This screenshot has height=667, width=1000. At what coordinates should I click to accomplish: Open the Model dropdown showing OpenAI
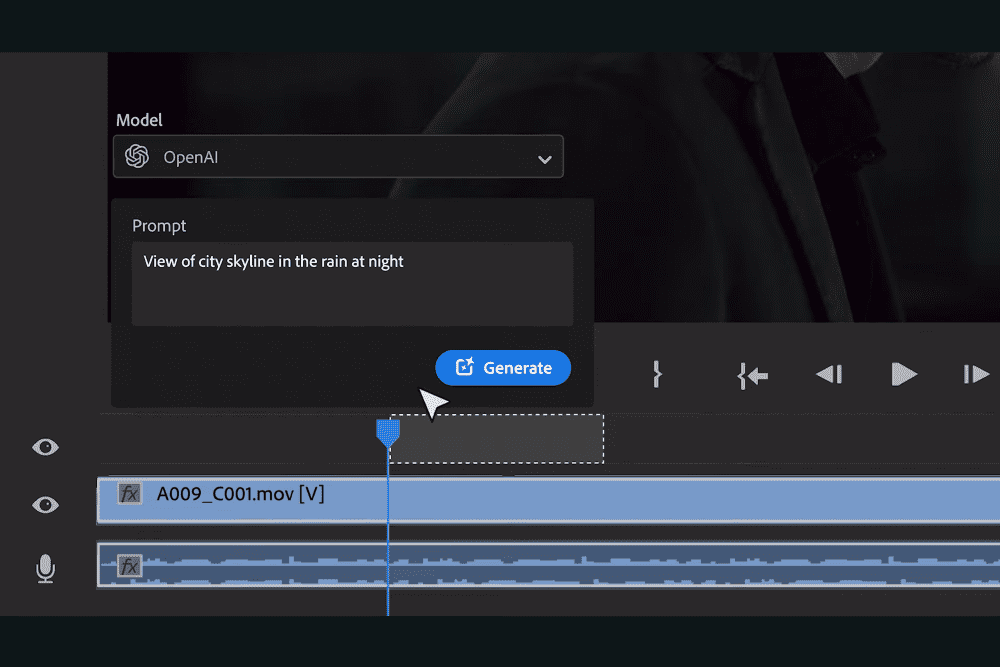point(338,156)
